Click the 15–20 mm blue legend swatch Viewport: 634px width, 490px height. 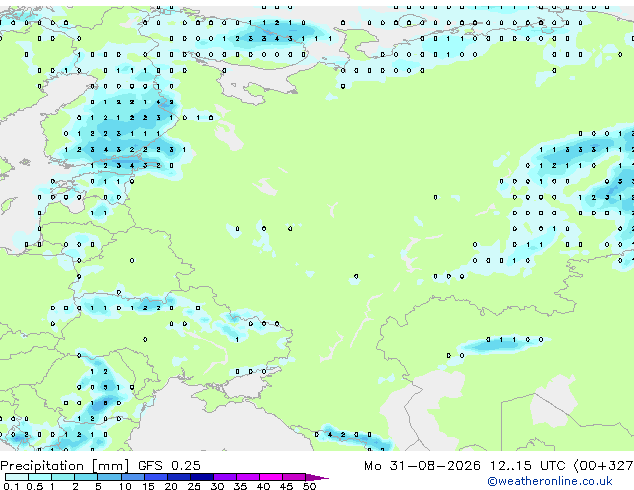pos(156,477)
